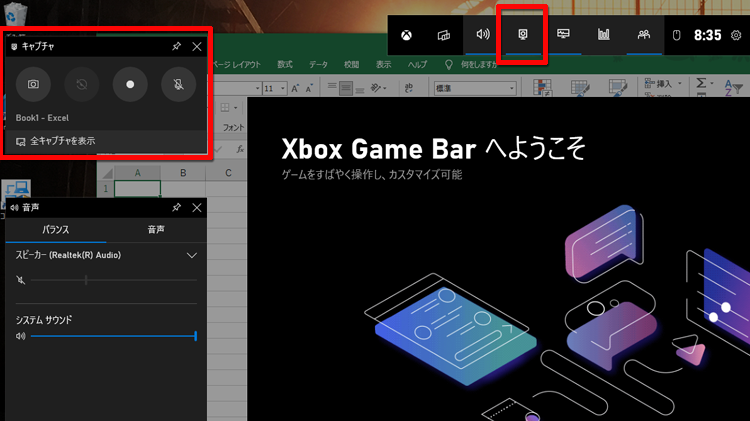This screenshot has width=750, height=421.
Task: Select Excel column C header
Action: point(228,173)
